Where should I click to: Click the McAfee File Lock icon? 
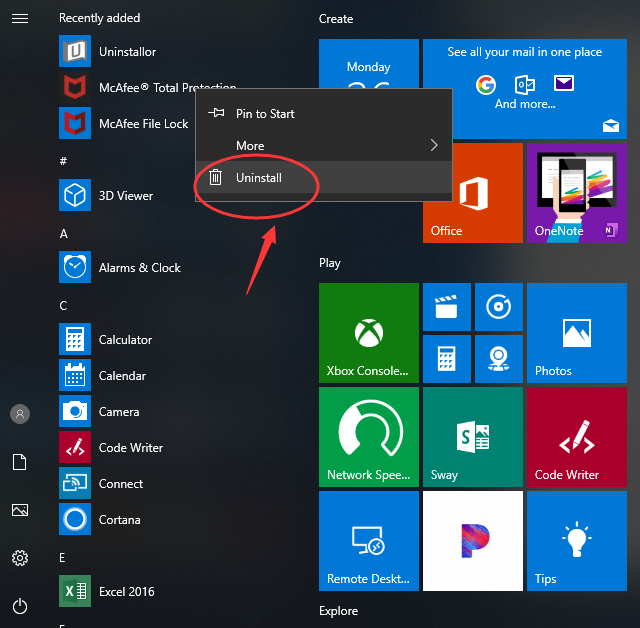(75, 123)
